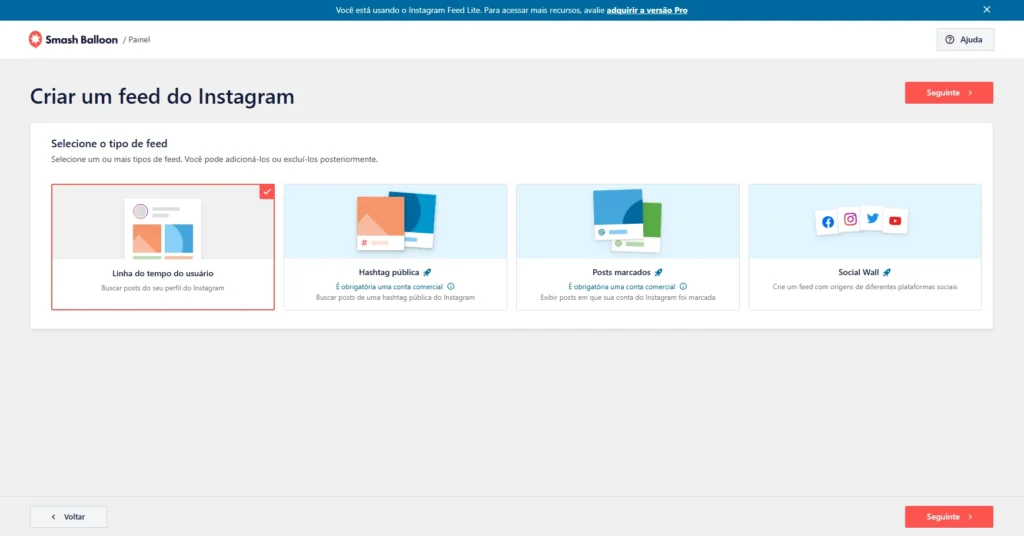
Task: Click info icon under Hashtag pública
Action: pos(451,286)
